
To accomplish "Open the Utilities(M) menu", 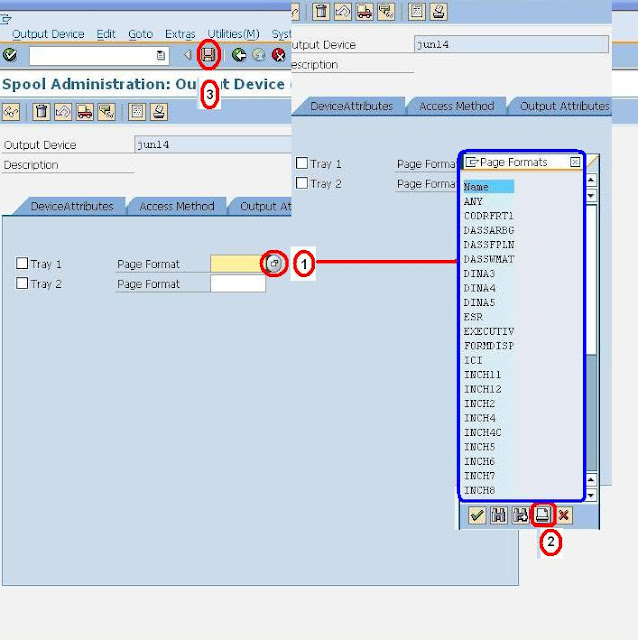I will (233, 34).
